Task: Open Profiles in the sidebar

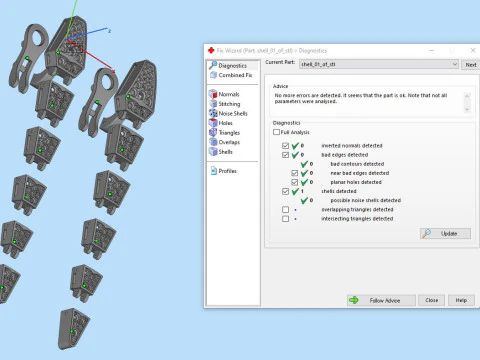Action: [x=227, y=171]
